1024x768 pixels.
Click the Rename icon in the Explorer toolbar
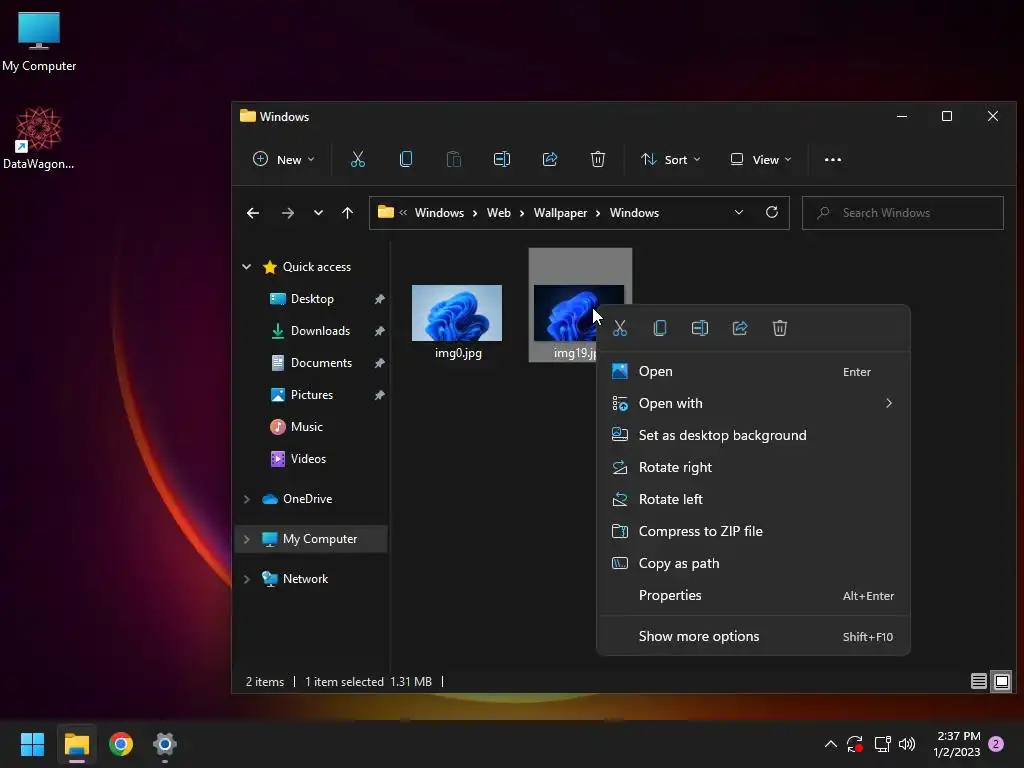point(502,159)
